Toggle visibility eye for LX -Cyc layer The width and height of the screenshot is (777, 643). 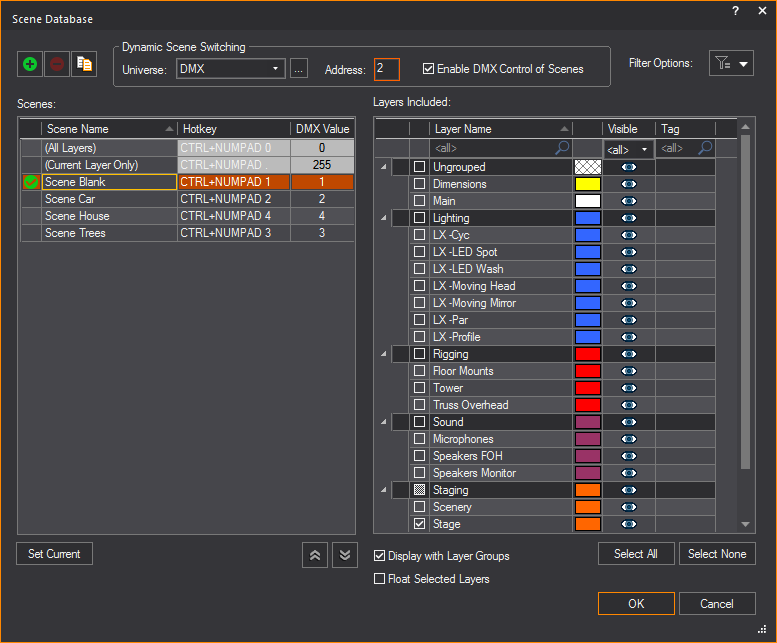pos(629,235)
